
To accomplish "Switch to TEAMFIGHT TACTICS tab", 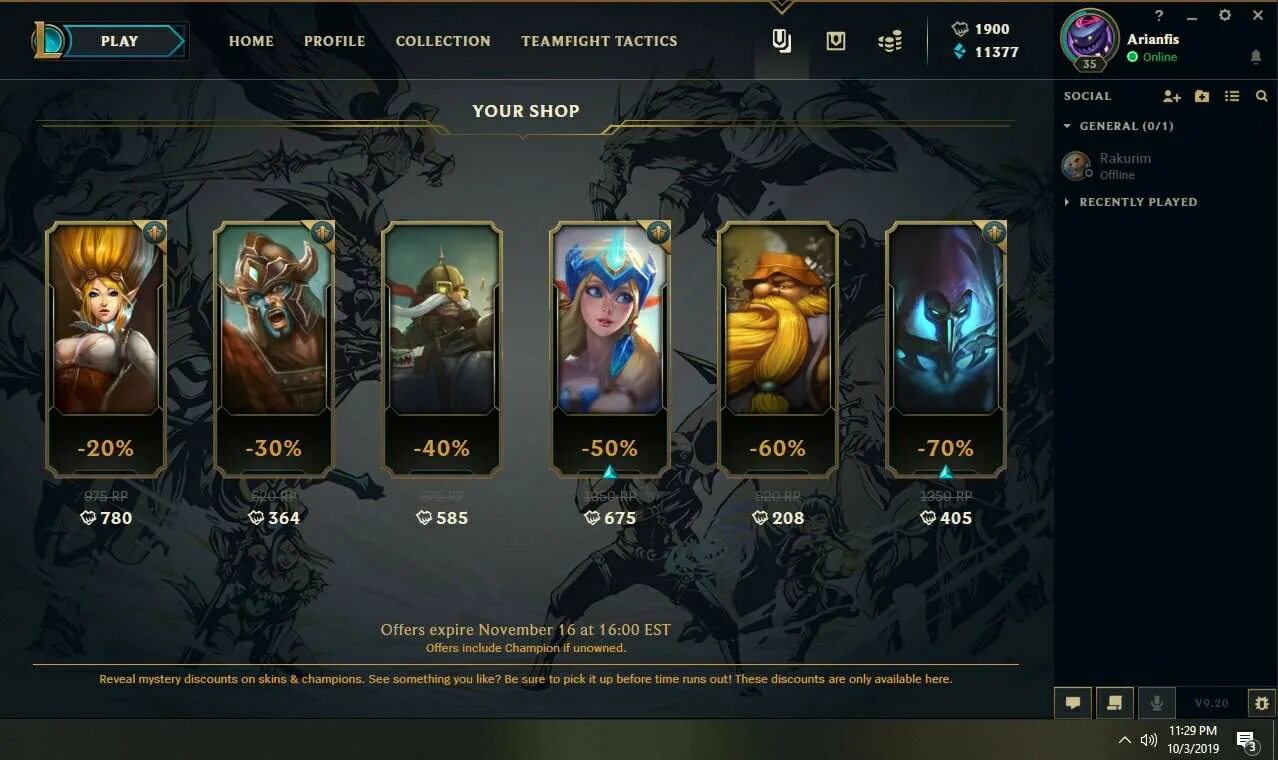I will 599,41.
